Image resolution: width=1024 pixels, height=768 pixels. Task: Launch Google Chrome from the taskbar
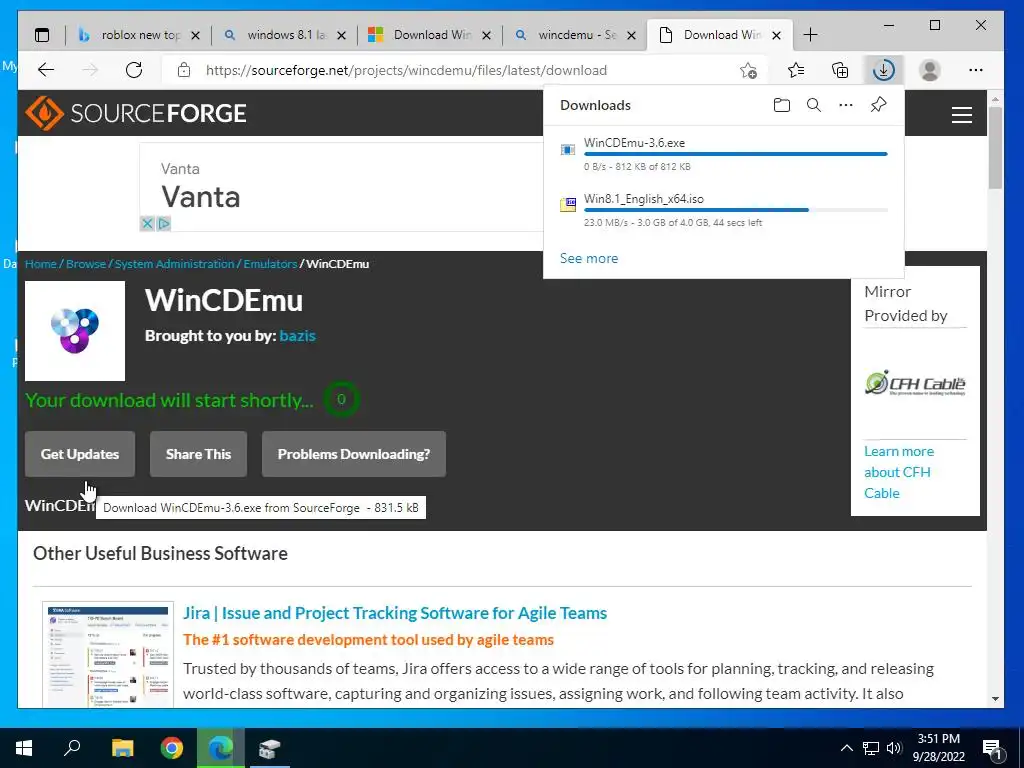pos(172,748)
